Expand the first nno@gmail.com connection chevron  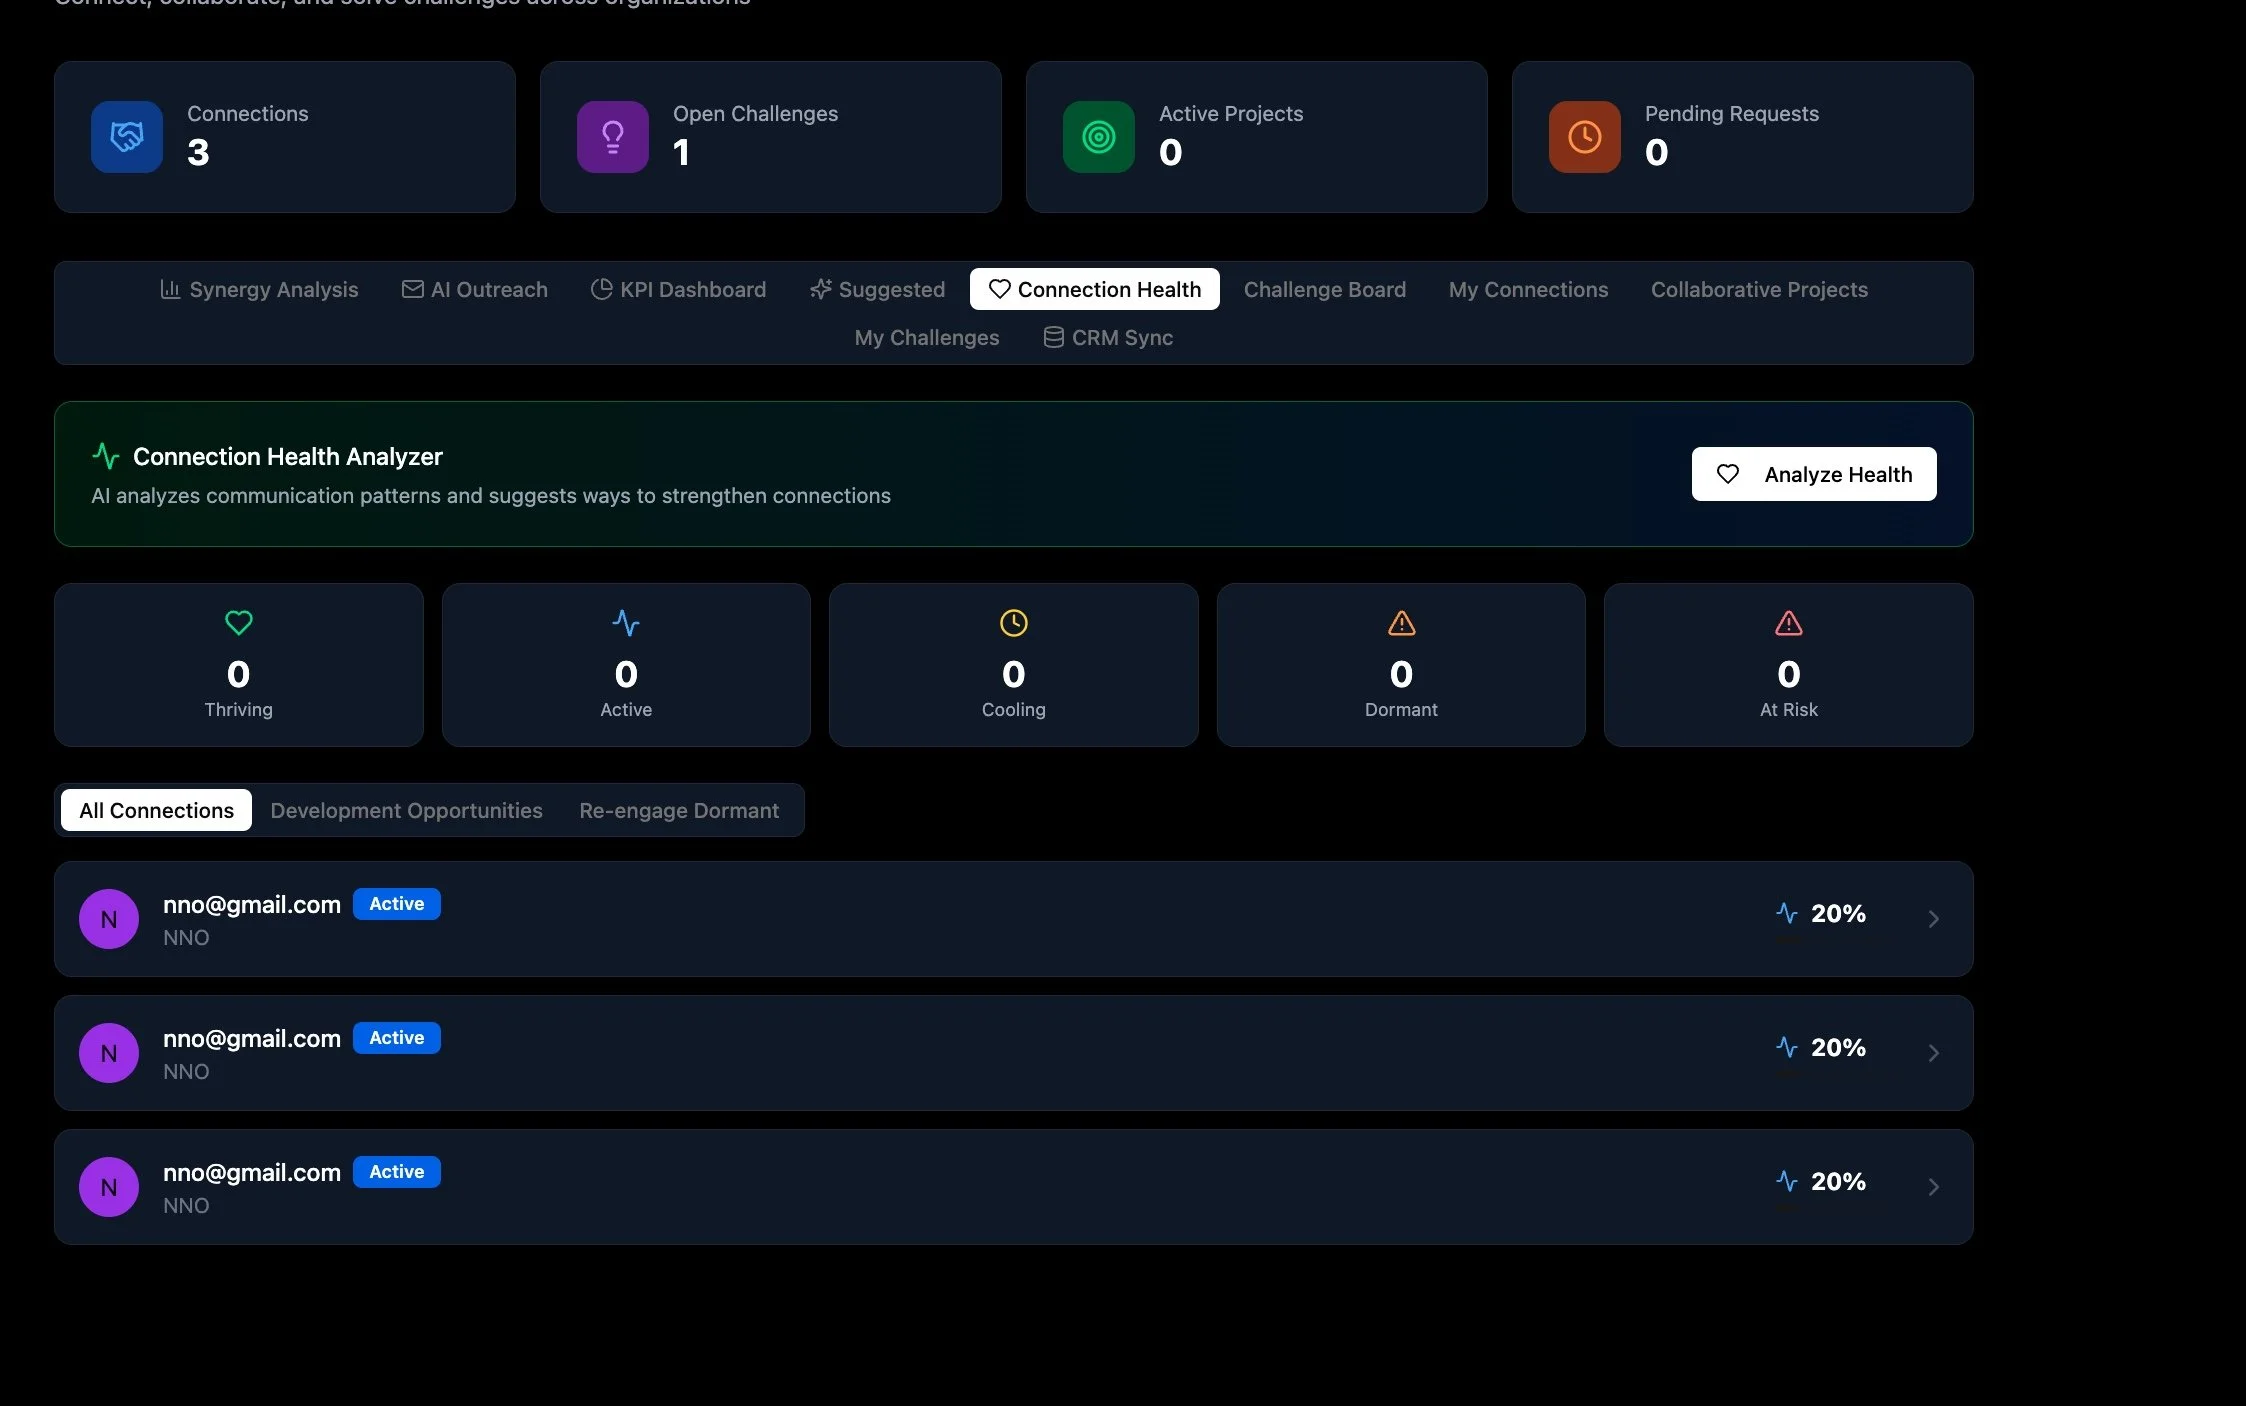point(1933,919)
